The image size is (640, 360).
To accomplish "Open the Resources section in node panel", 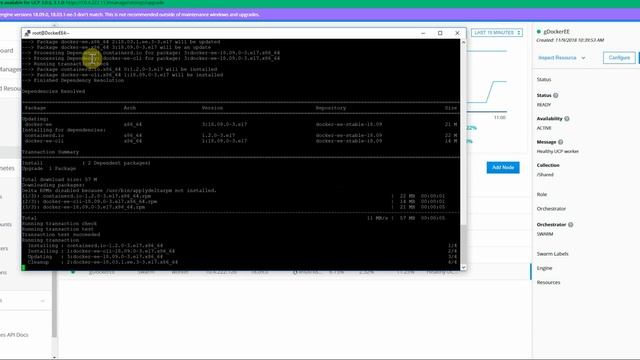I will [x=548, y=282].
